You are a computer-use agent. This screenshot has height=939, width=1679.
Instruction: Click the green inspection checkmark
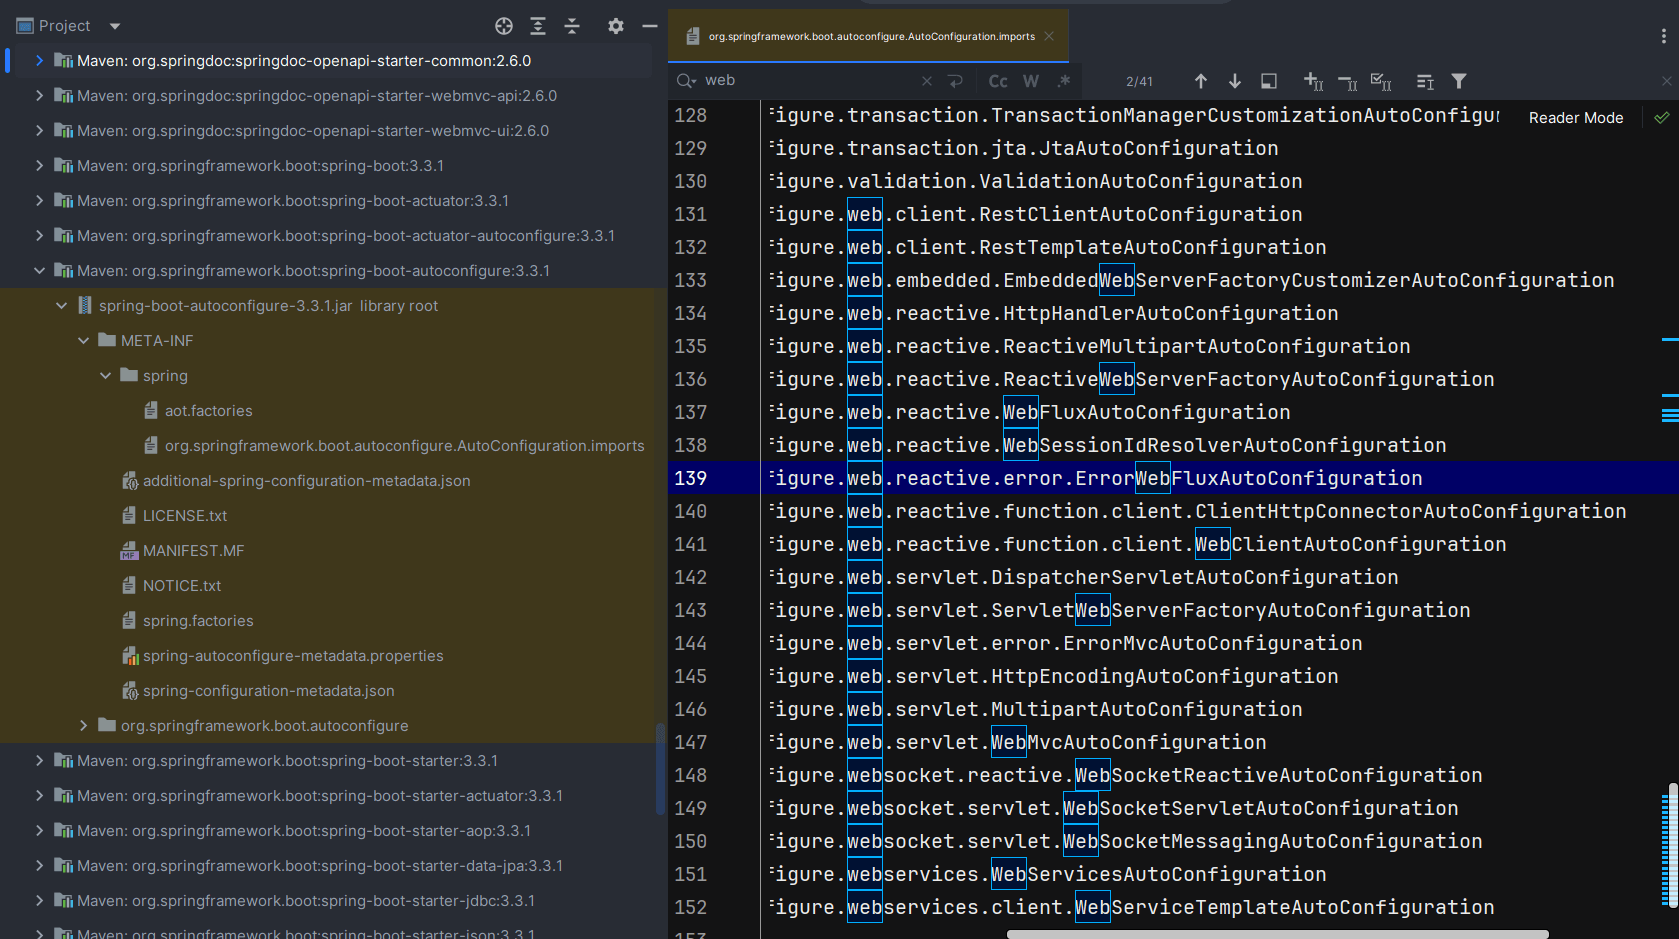[1662, 118]
